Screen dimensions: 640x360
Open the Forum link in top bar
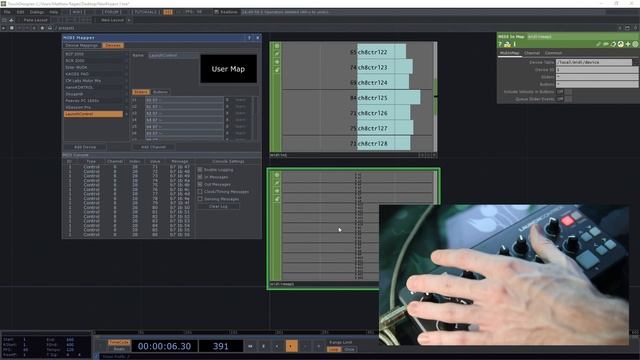pos(111,12)
